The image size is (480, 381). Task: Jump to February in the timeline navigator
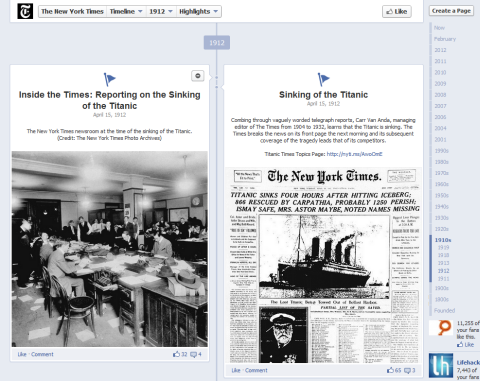[445, 39]
